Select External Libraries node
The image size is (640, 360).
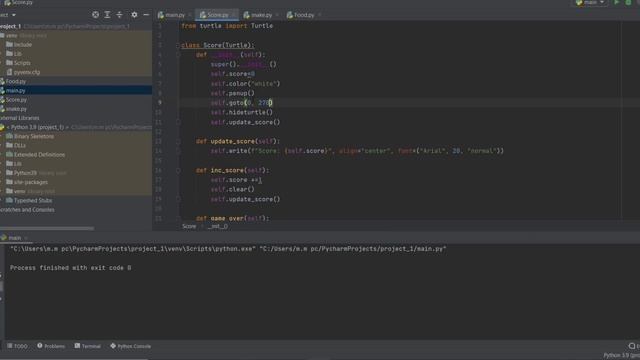pos(20,118)
